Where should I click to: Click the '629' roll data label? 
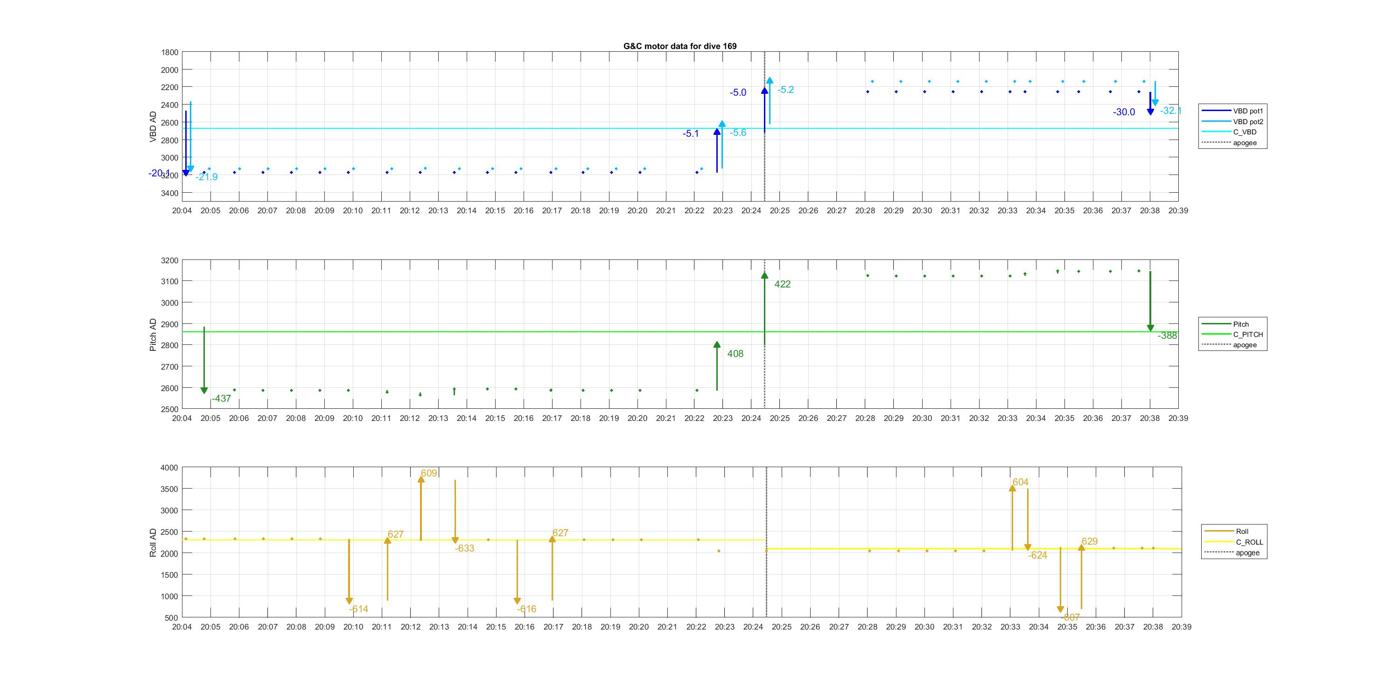pos(1089,541)
